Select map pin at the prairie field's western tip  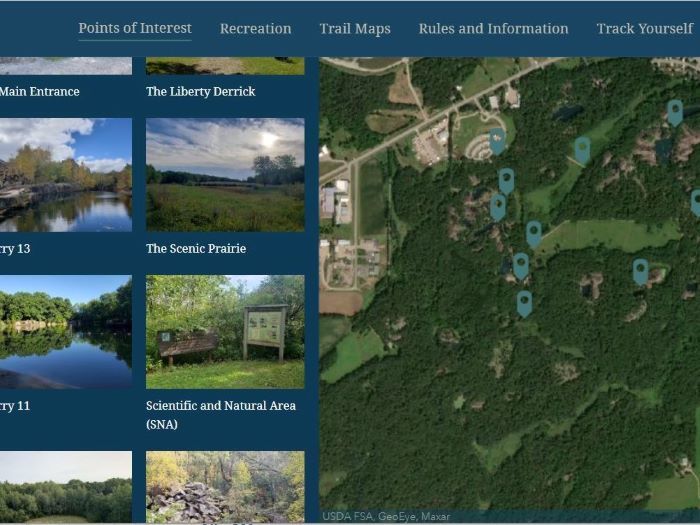pyautogui.click(x=533, y=234)
